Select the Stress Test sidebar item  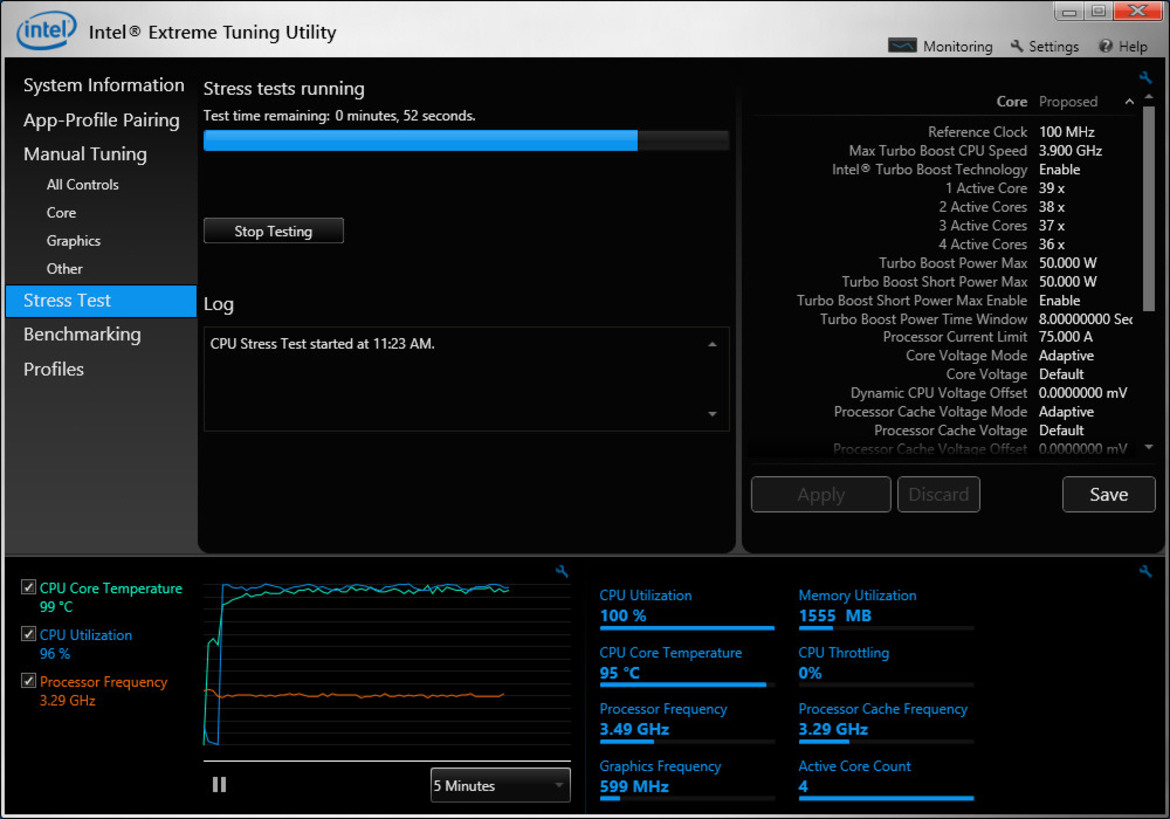(101, 301)
